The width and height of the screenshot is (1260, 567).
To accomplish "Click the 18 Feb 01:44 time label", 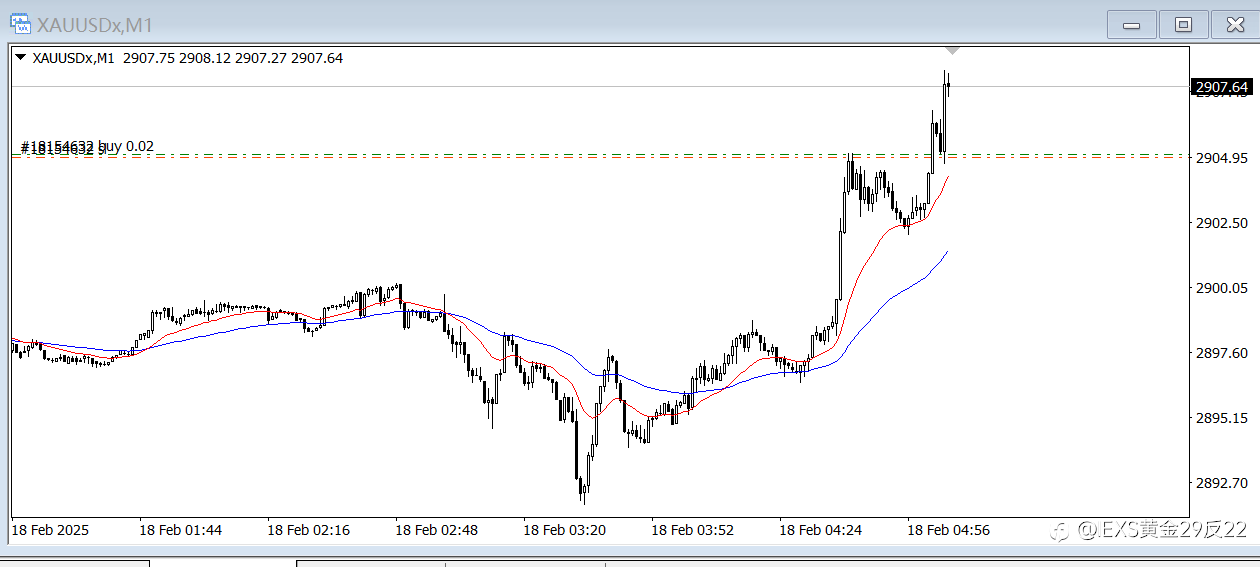I will [x=180, y=530].
